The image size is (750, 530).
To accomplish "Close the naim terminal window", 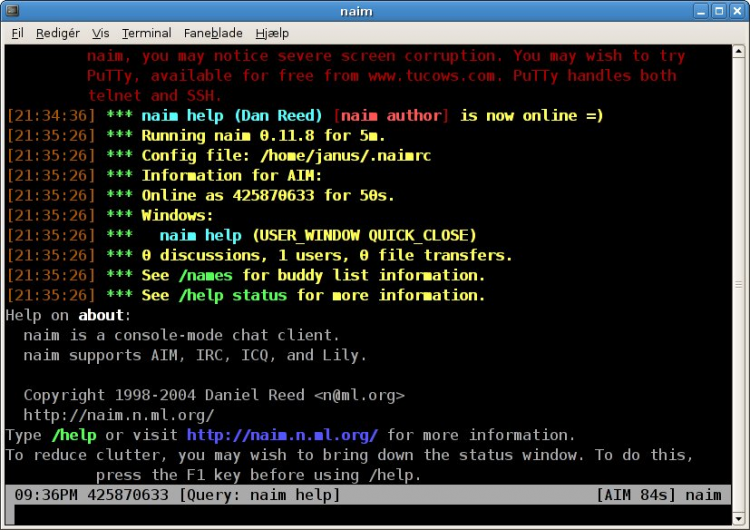I will pyautogui.click(x=737, y=11).
